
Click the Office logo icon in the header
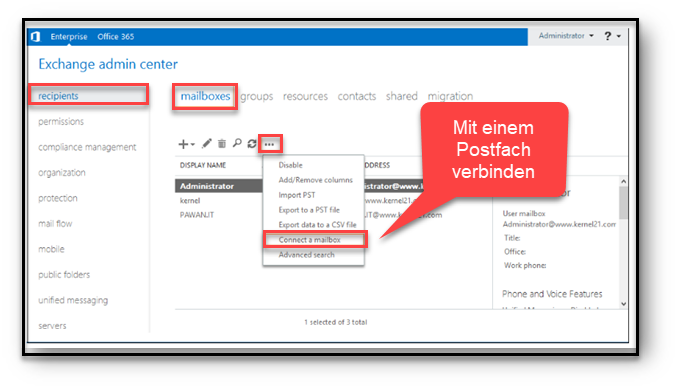coord(35,37)
